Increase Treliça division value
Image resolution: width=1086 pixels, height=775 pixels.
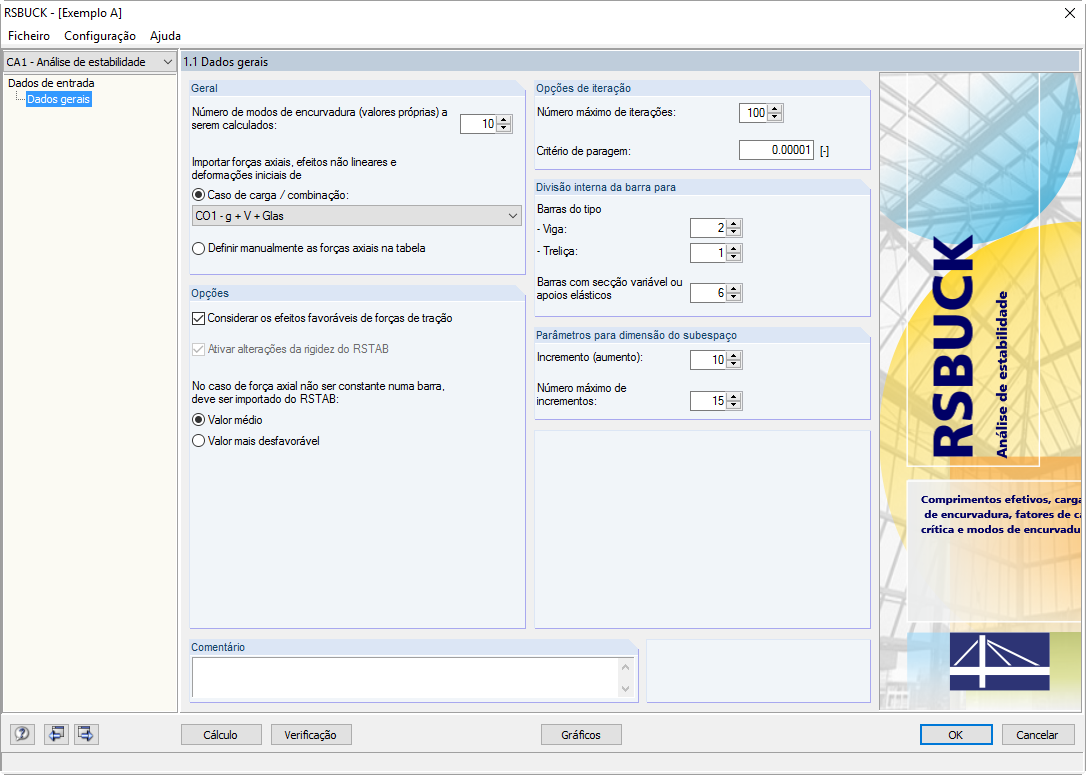click(734, 249)
